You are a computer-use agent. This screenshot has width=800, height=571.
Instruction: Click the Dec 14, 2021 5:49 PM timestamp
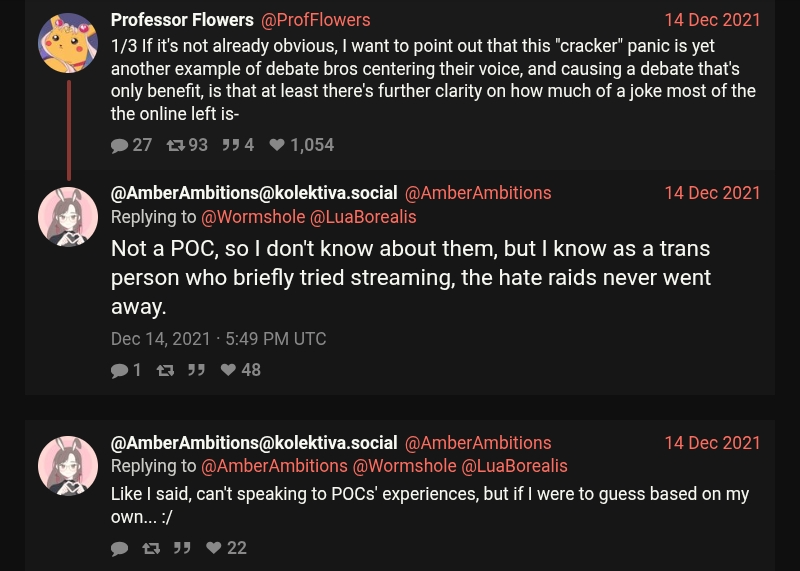tap(218, 339)
